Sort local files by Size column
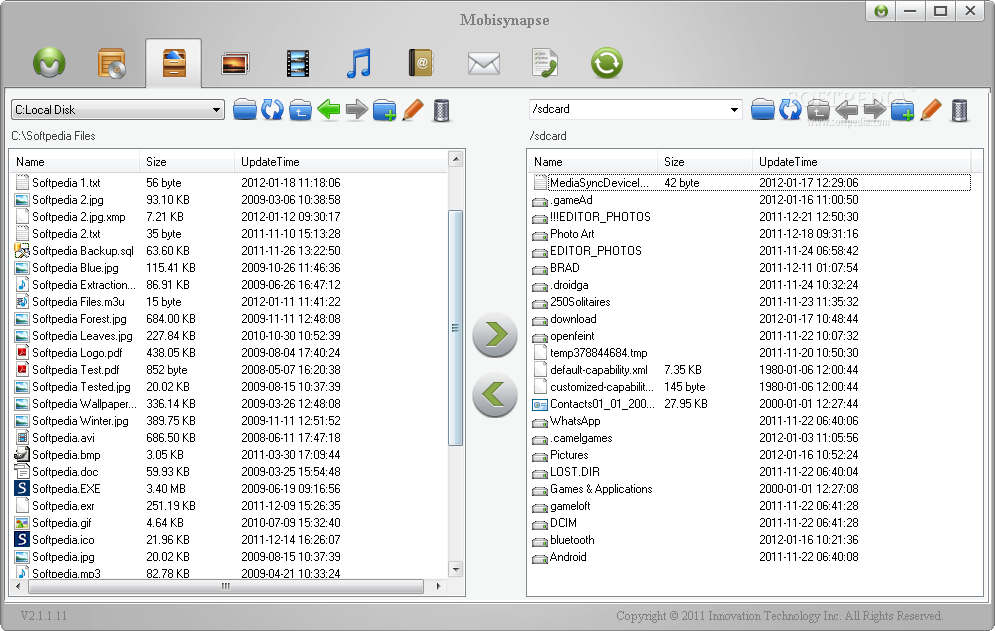Viewport: 995px width, 631px height. click(x=187, y=162)
